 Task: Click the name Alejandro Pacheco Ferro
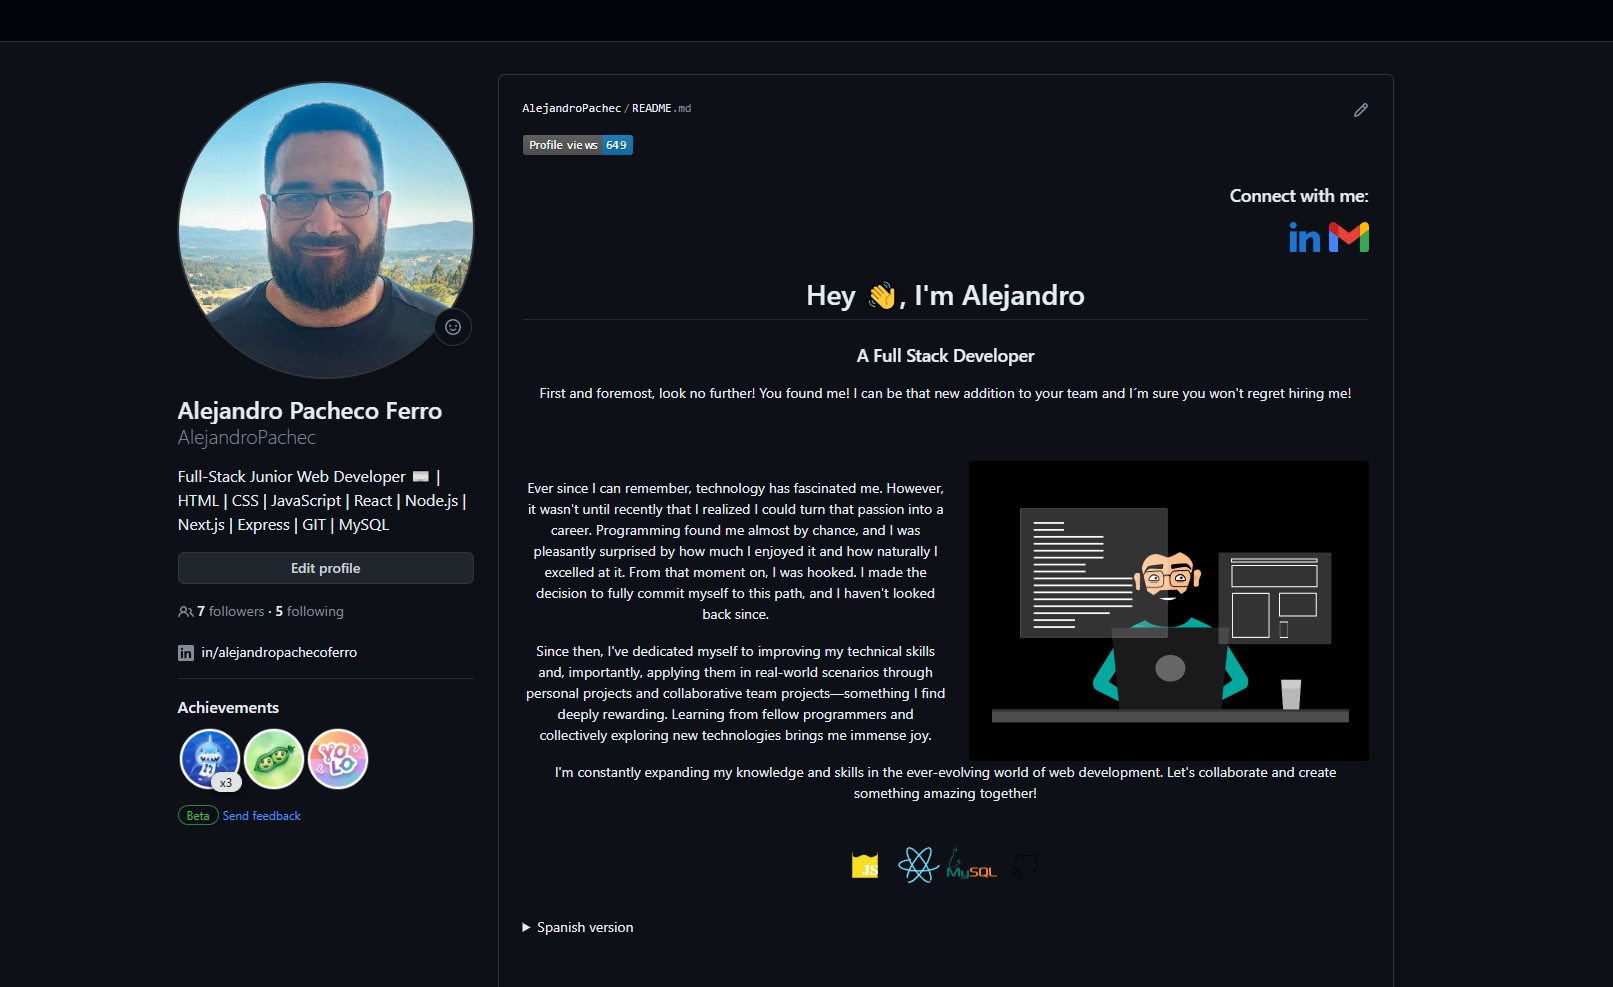(310, 411)
